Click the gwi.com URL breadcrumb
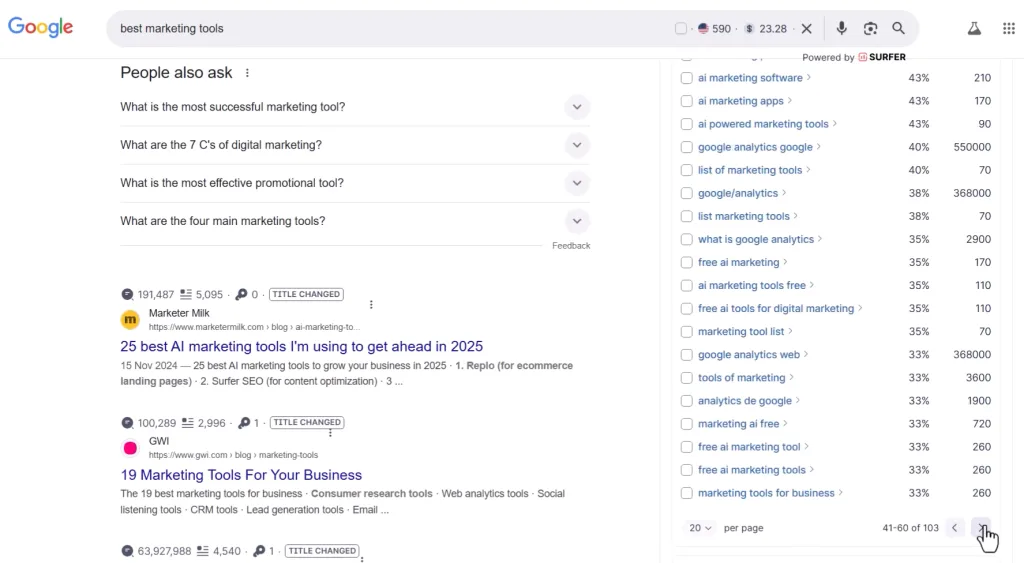 [x=233, y=455]
